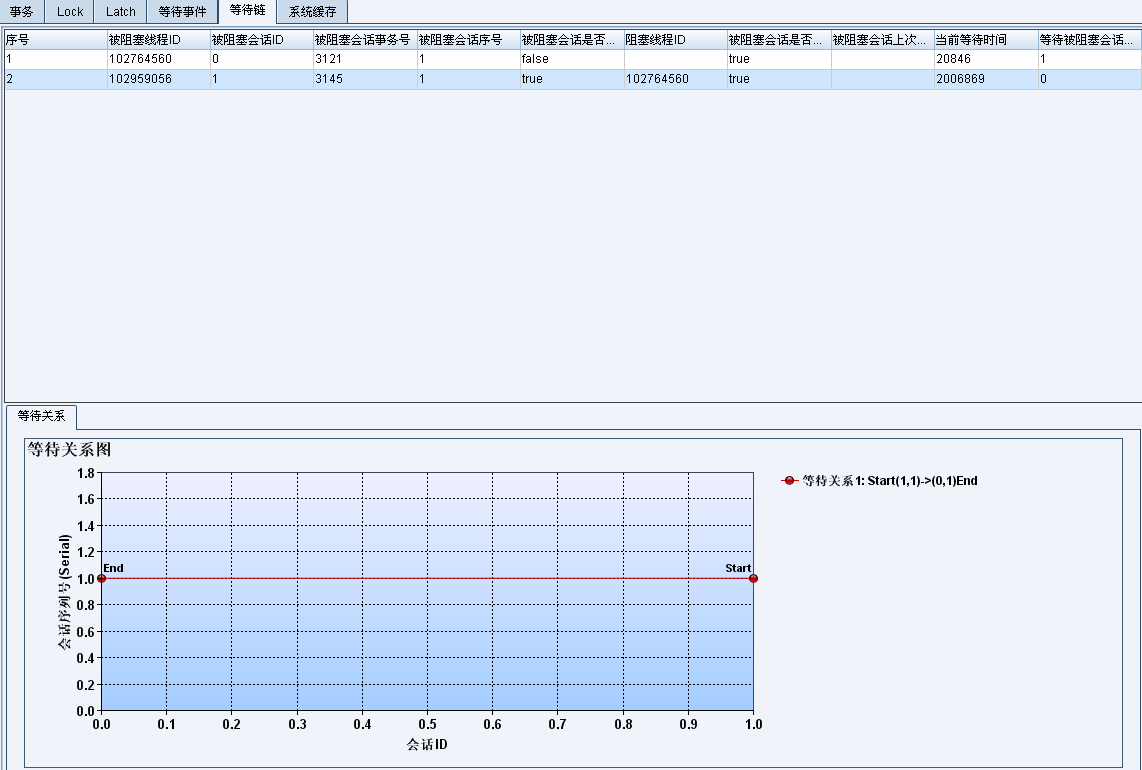Sort by 序号 column header
Image resolution: width=1142 pixels, height=770 pixels.
(55, 40)
